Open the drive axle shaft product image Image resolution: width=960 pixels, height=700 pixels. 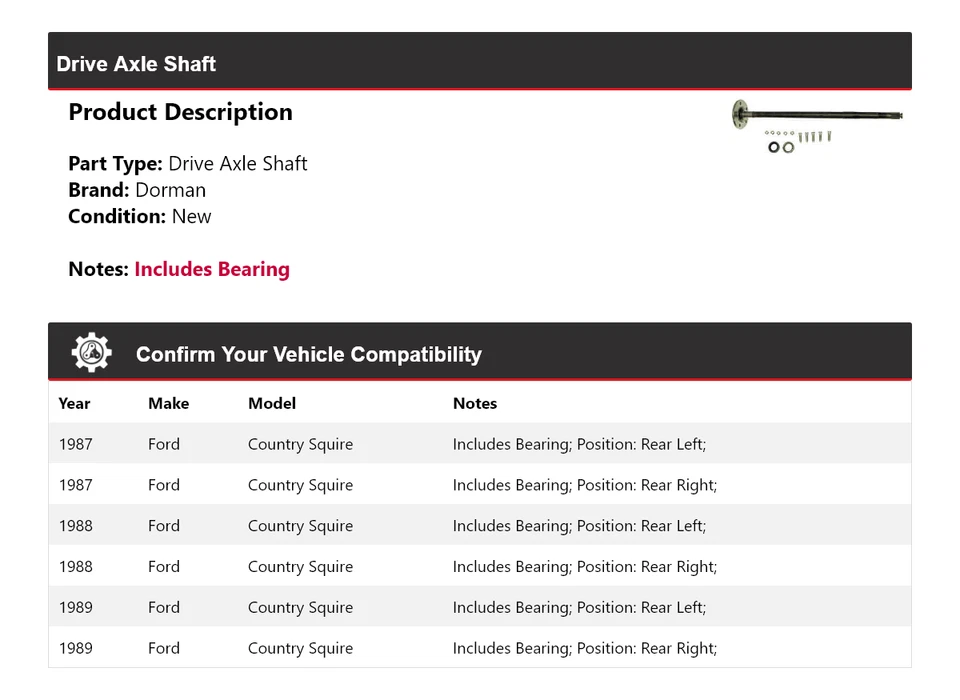click(x=816, y=126)
